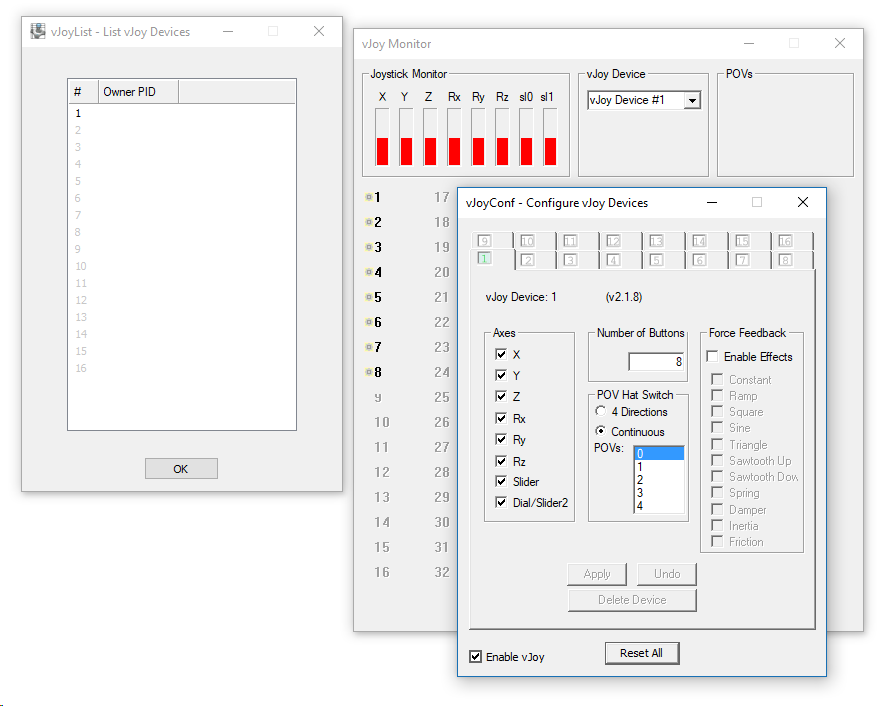The image size is (890, 706).
Task: Apply the device configuration changes
Action: point(597,574)
